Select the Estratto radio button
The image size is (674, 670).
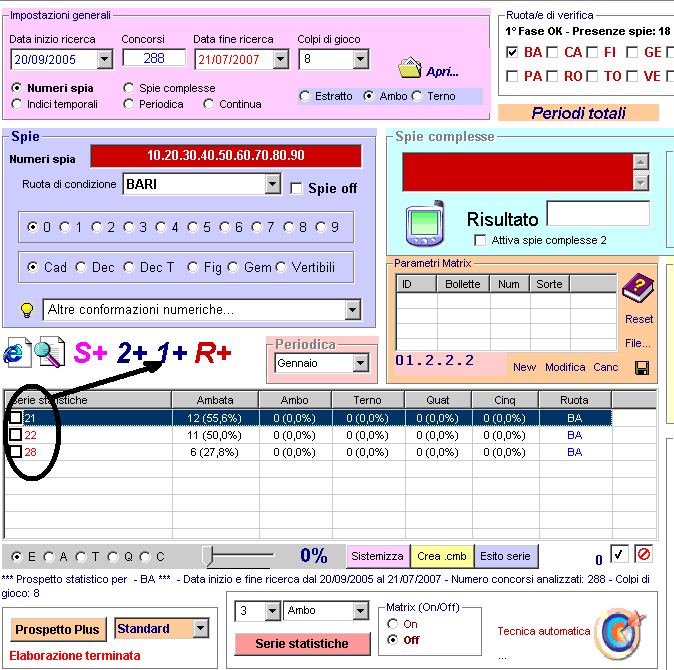click(305, 96)
